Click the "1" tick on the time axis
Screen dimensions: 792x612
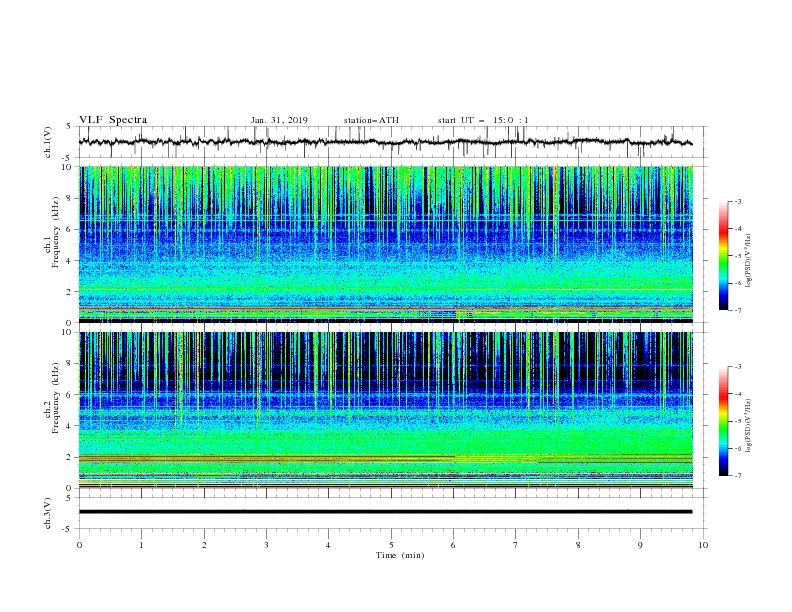coord(141,545)
